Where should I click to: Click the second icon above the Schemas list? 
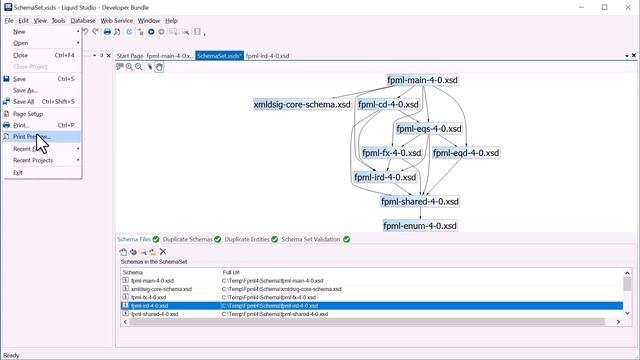coord(133,252)
